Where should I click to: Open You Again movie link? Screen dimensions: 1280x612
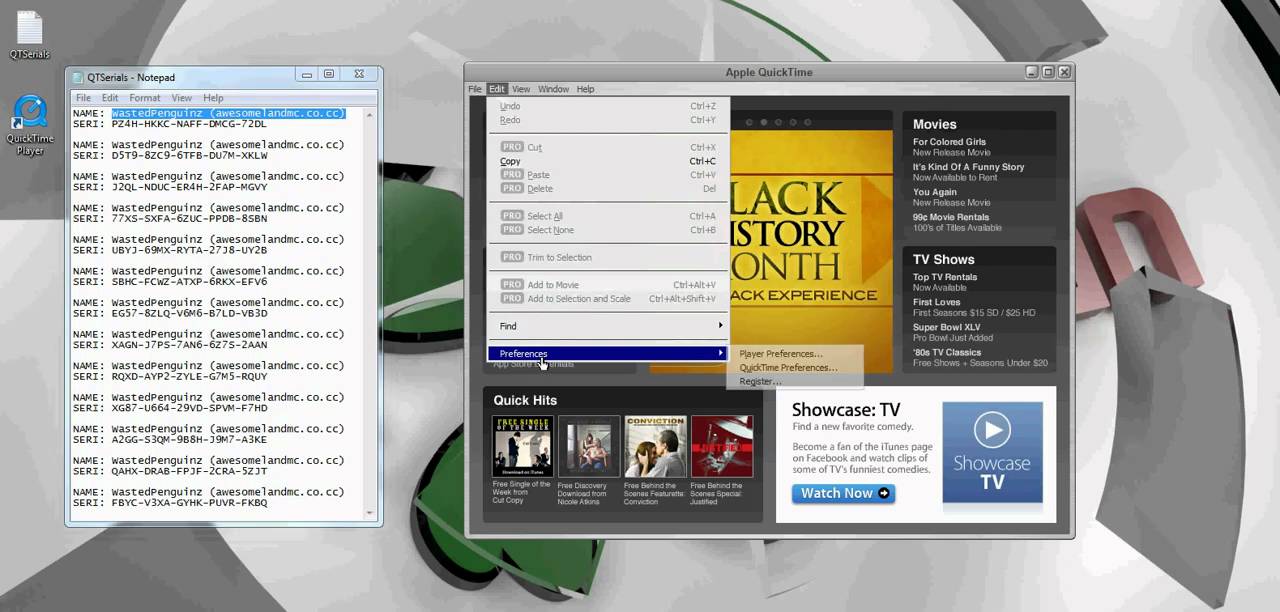tap(934, 192)
